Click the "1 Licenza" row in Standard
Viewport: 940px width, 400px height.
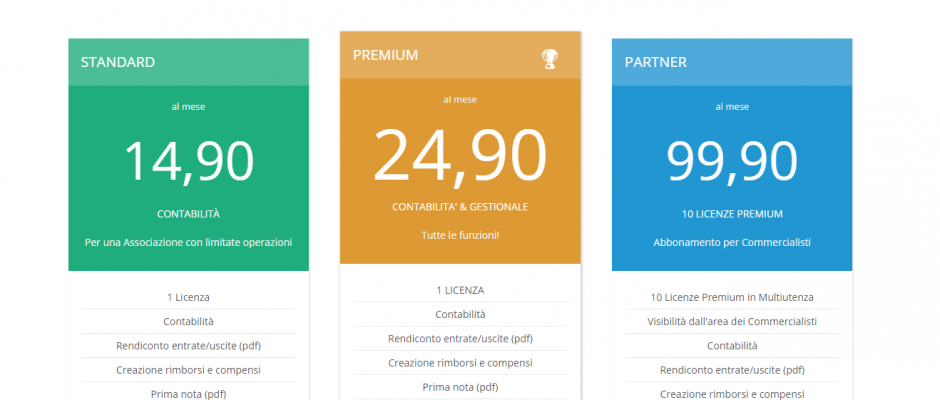click(188, 297)
